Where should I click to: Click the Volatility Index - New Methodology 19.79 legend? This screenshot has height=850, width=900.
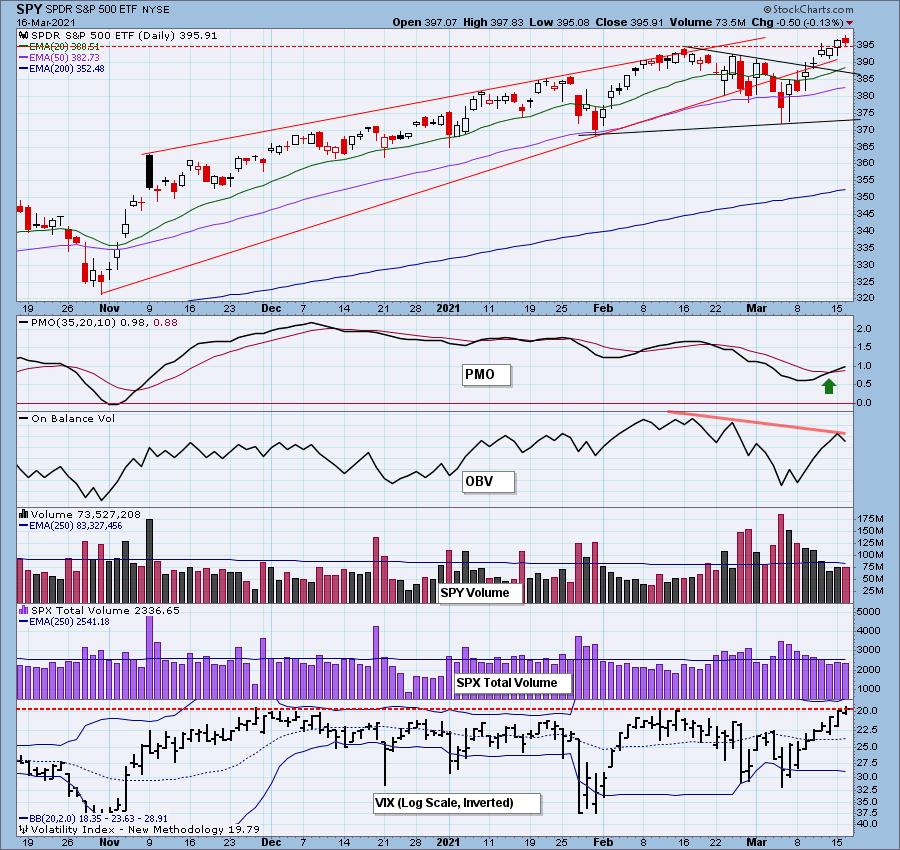(x=145, y=829)
